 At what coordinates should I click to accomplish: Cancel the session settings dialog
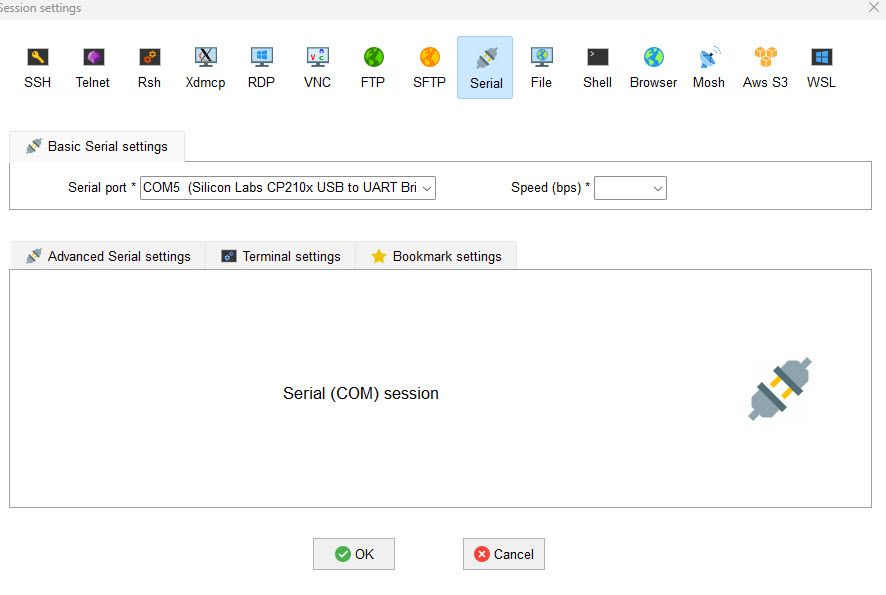[503, 554]
